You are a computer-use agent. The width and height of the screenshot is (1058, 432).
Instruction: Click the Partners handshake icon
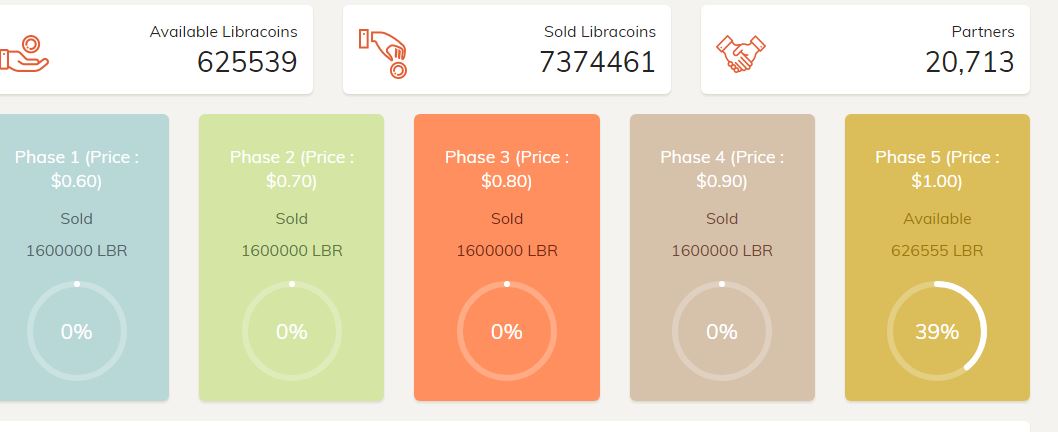(x=741, y=53)
